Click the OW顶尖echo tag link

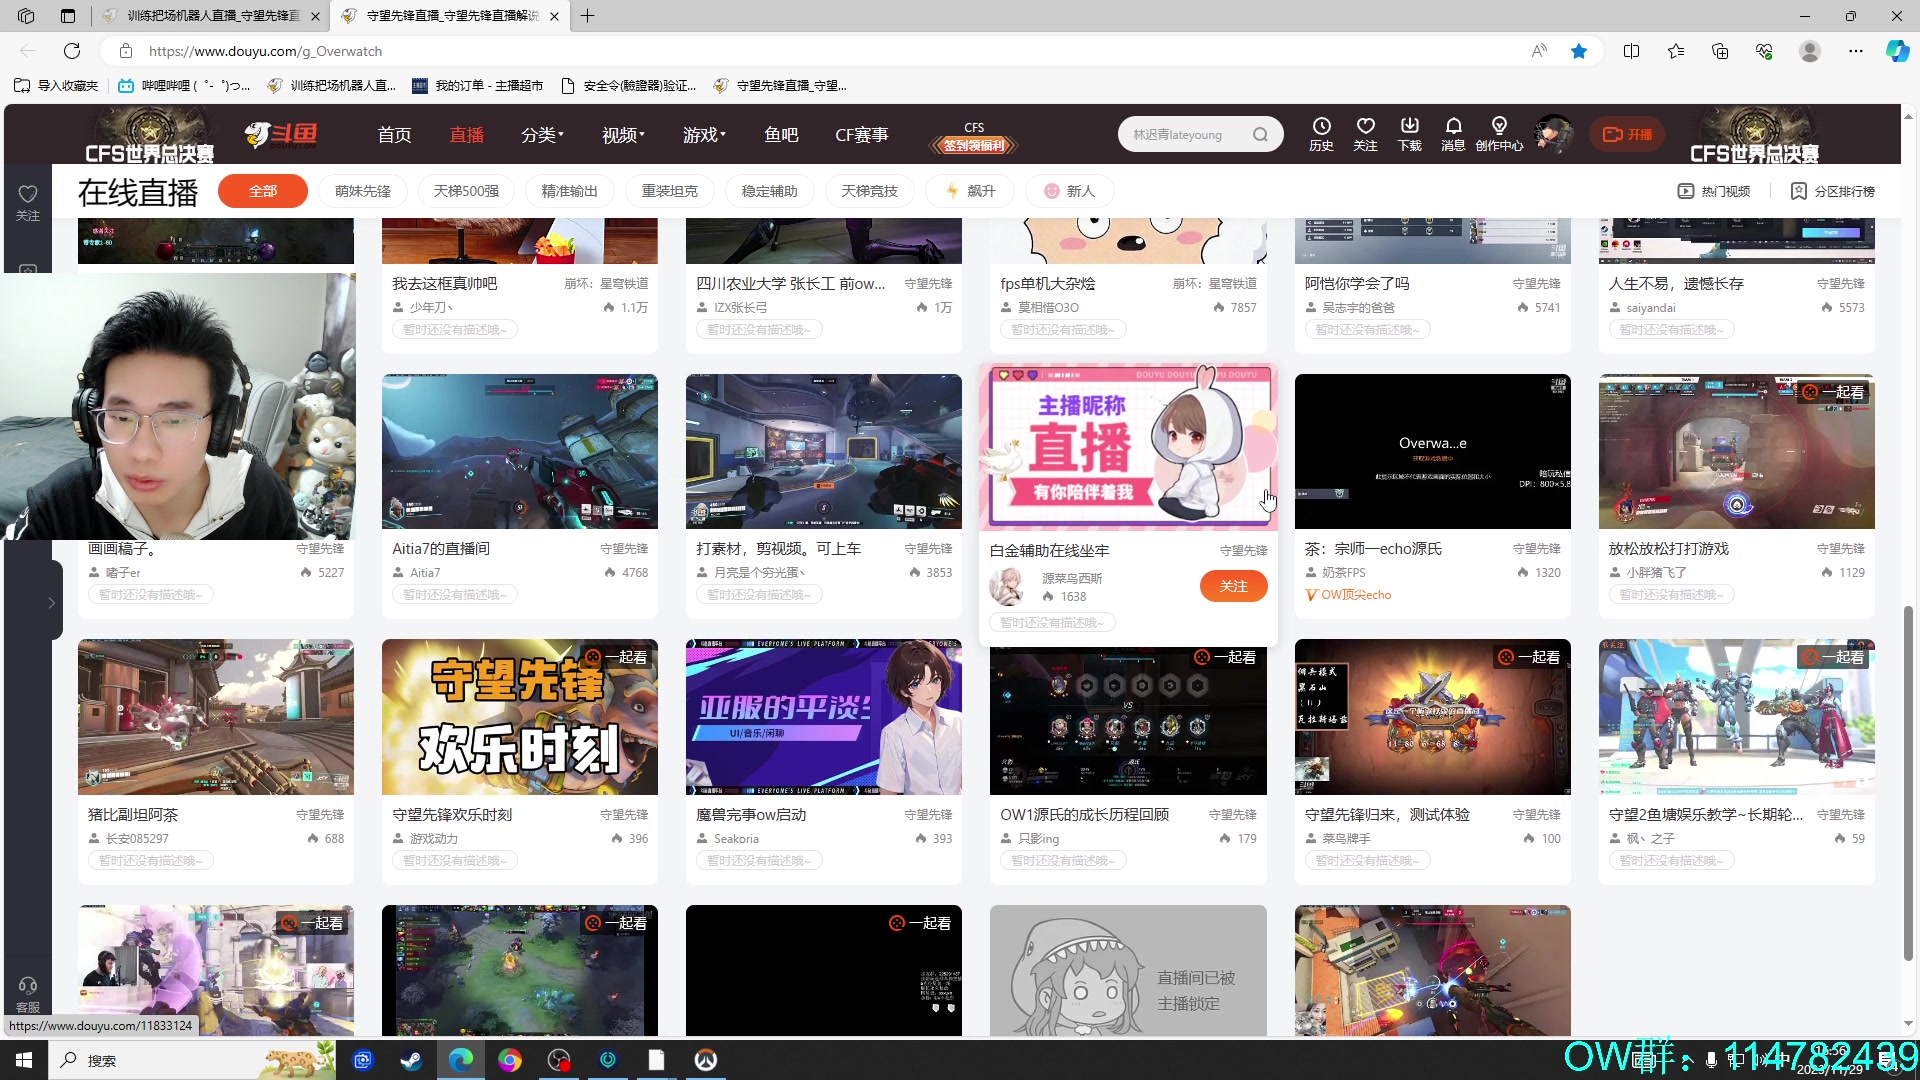click(x=1348, y=595)
